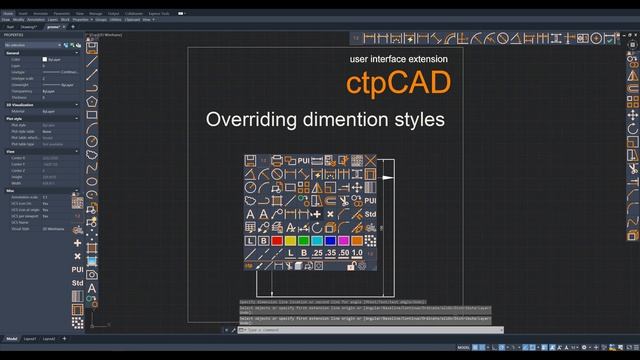Collapse the Misc section in Properties
The image size is (640, 360).
76,191
